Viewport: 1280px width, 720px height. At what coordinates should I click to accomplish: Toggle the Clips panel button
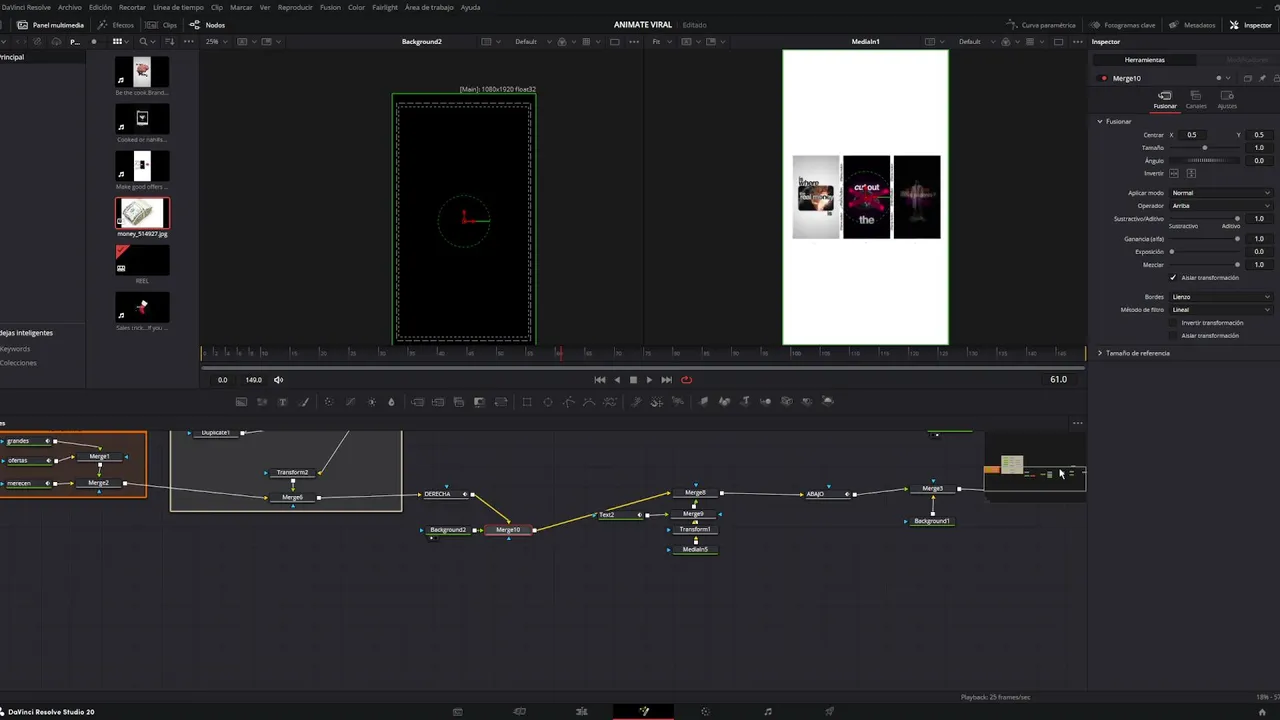(x=161, y=25)
